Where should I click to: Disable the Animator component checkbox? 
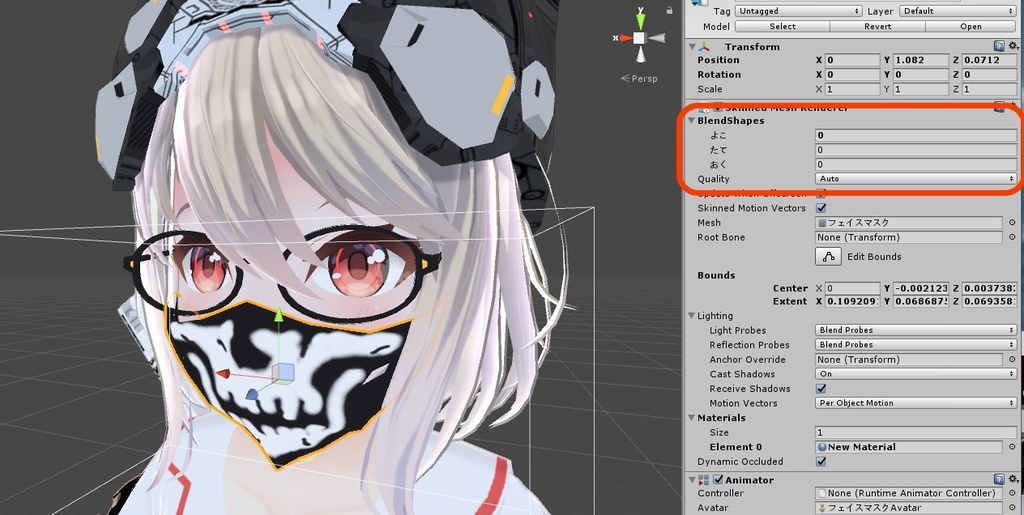click(718, 480)
